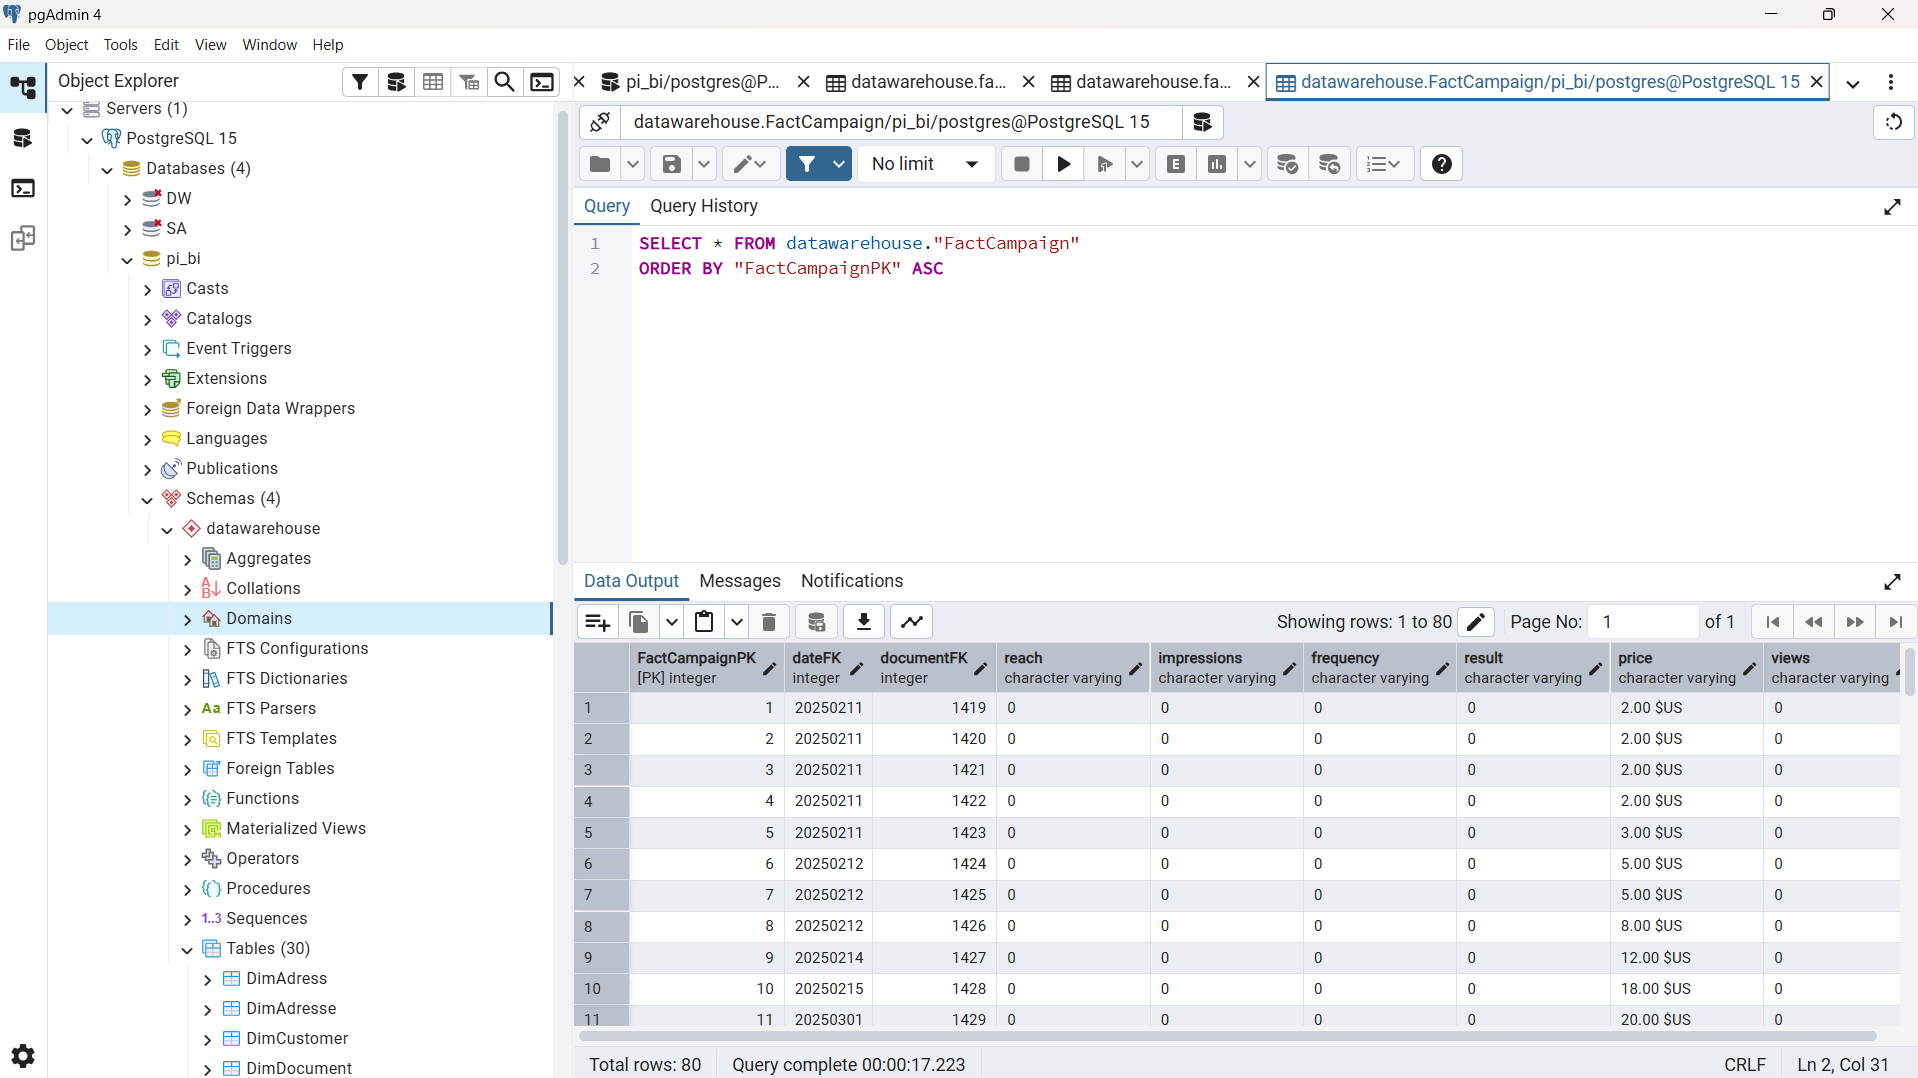Click the Commit transaction icon
This screenshot has height=1078, width=1918.
tap(1288, 164)
